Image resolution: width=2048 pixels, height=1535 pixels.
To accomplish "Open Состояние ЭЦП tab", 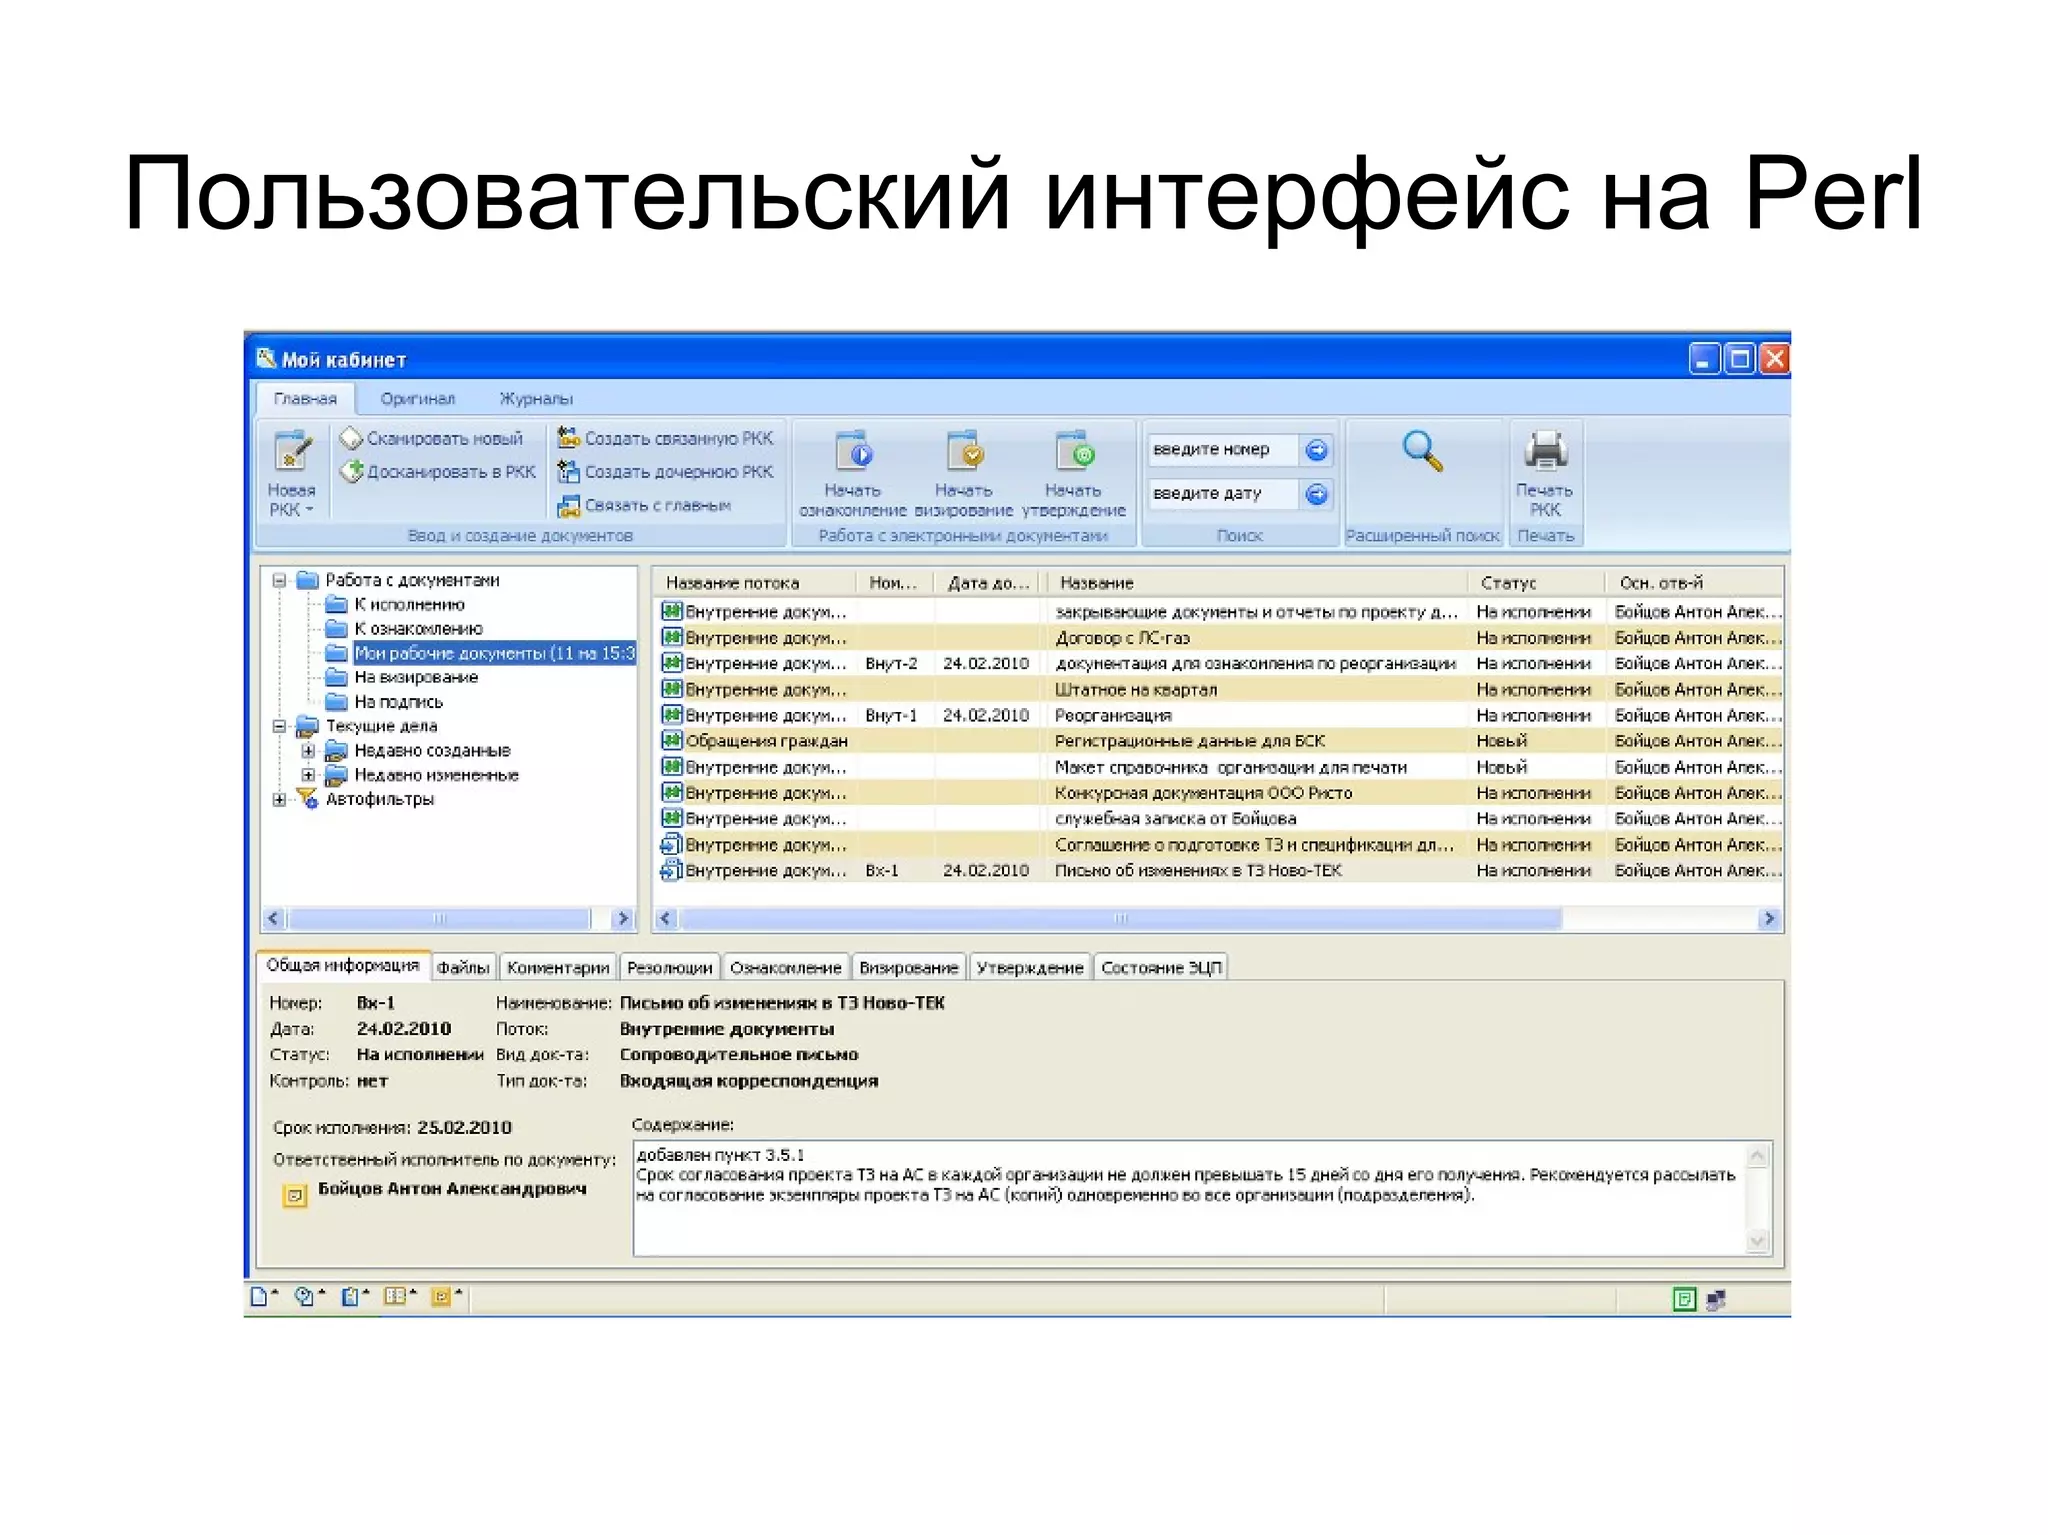I will point(1160,968).
